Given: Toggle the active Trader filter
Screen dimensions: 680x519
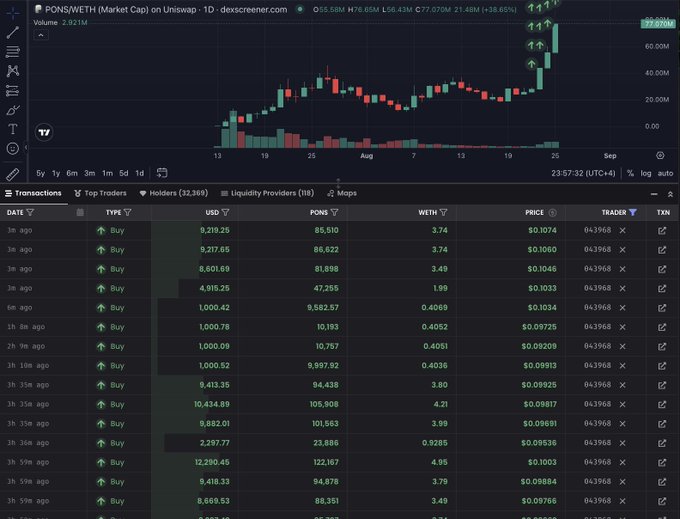Looking at the screenshot, I should [x=633, y=212].
